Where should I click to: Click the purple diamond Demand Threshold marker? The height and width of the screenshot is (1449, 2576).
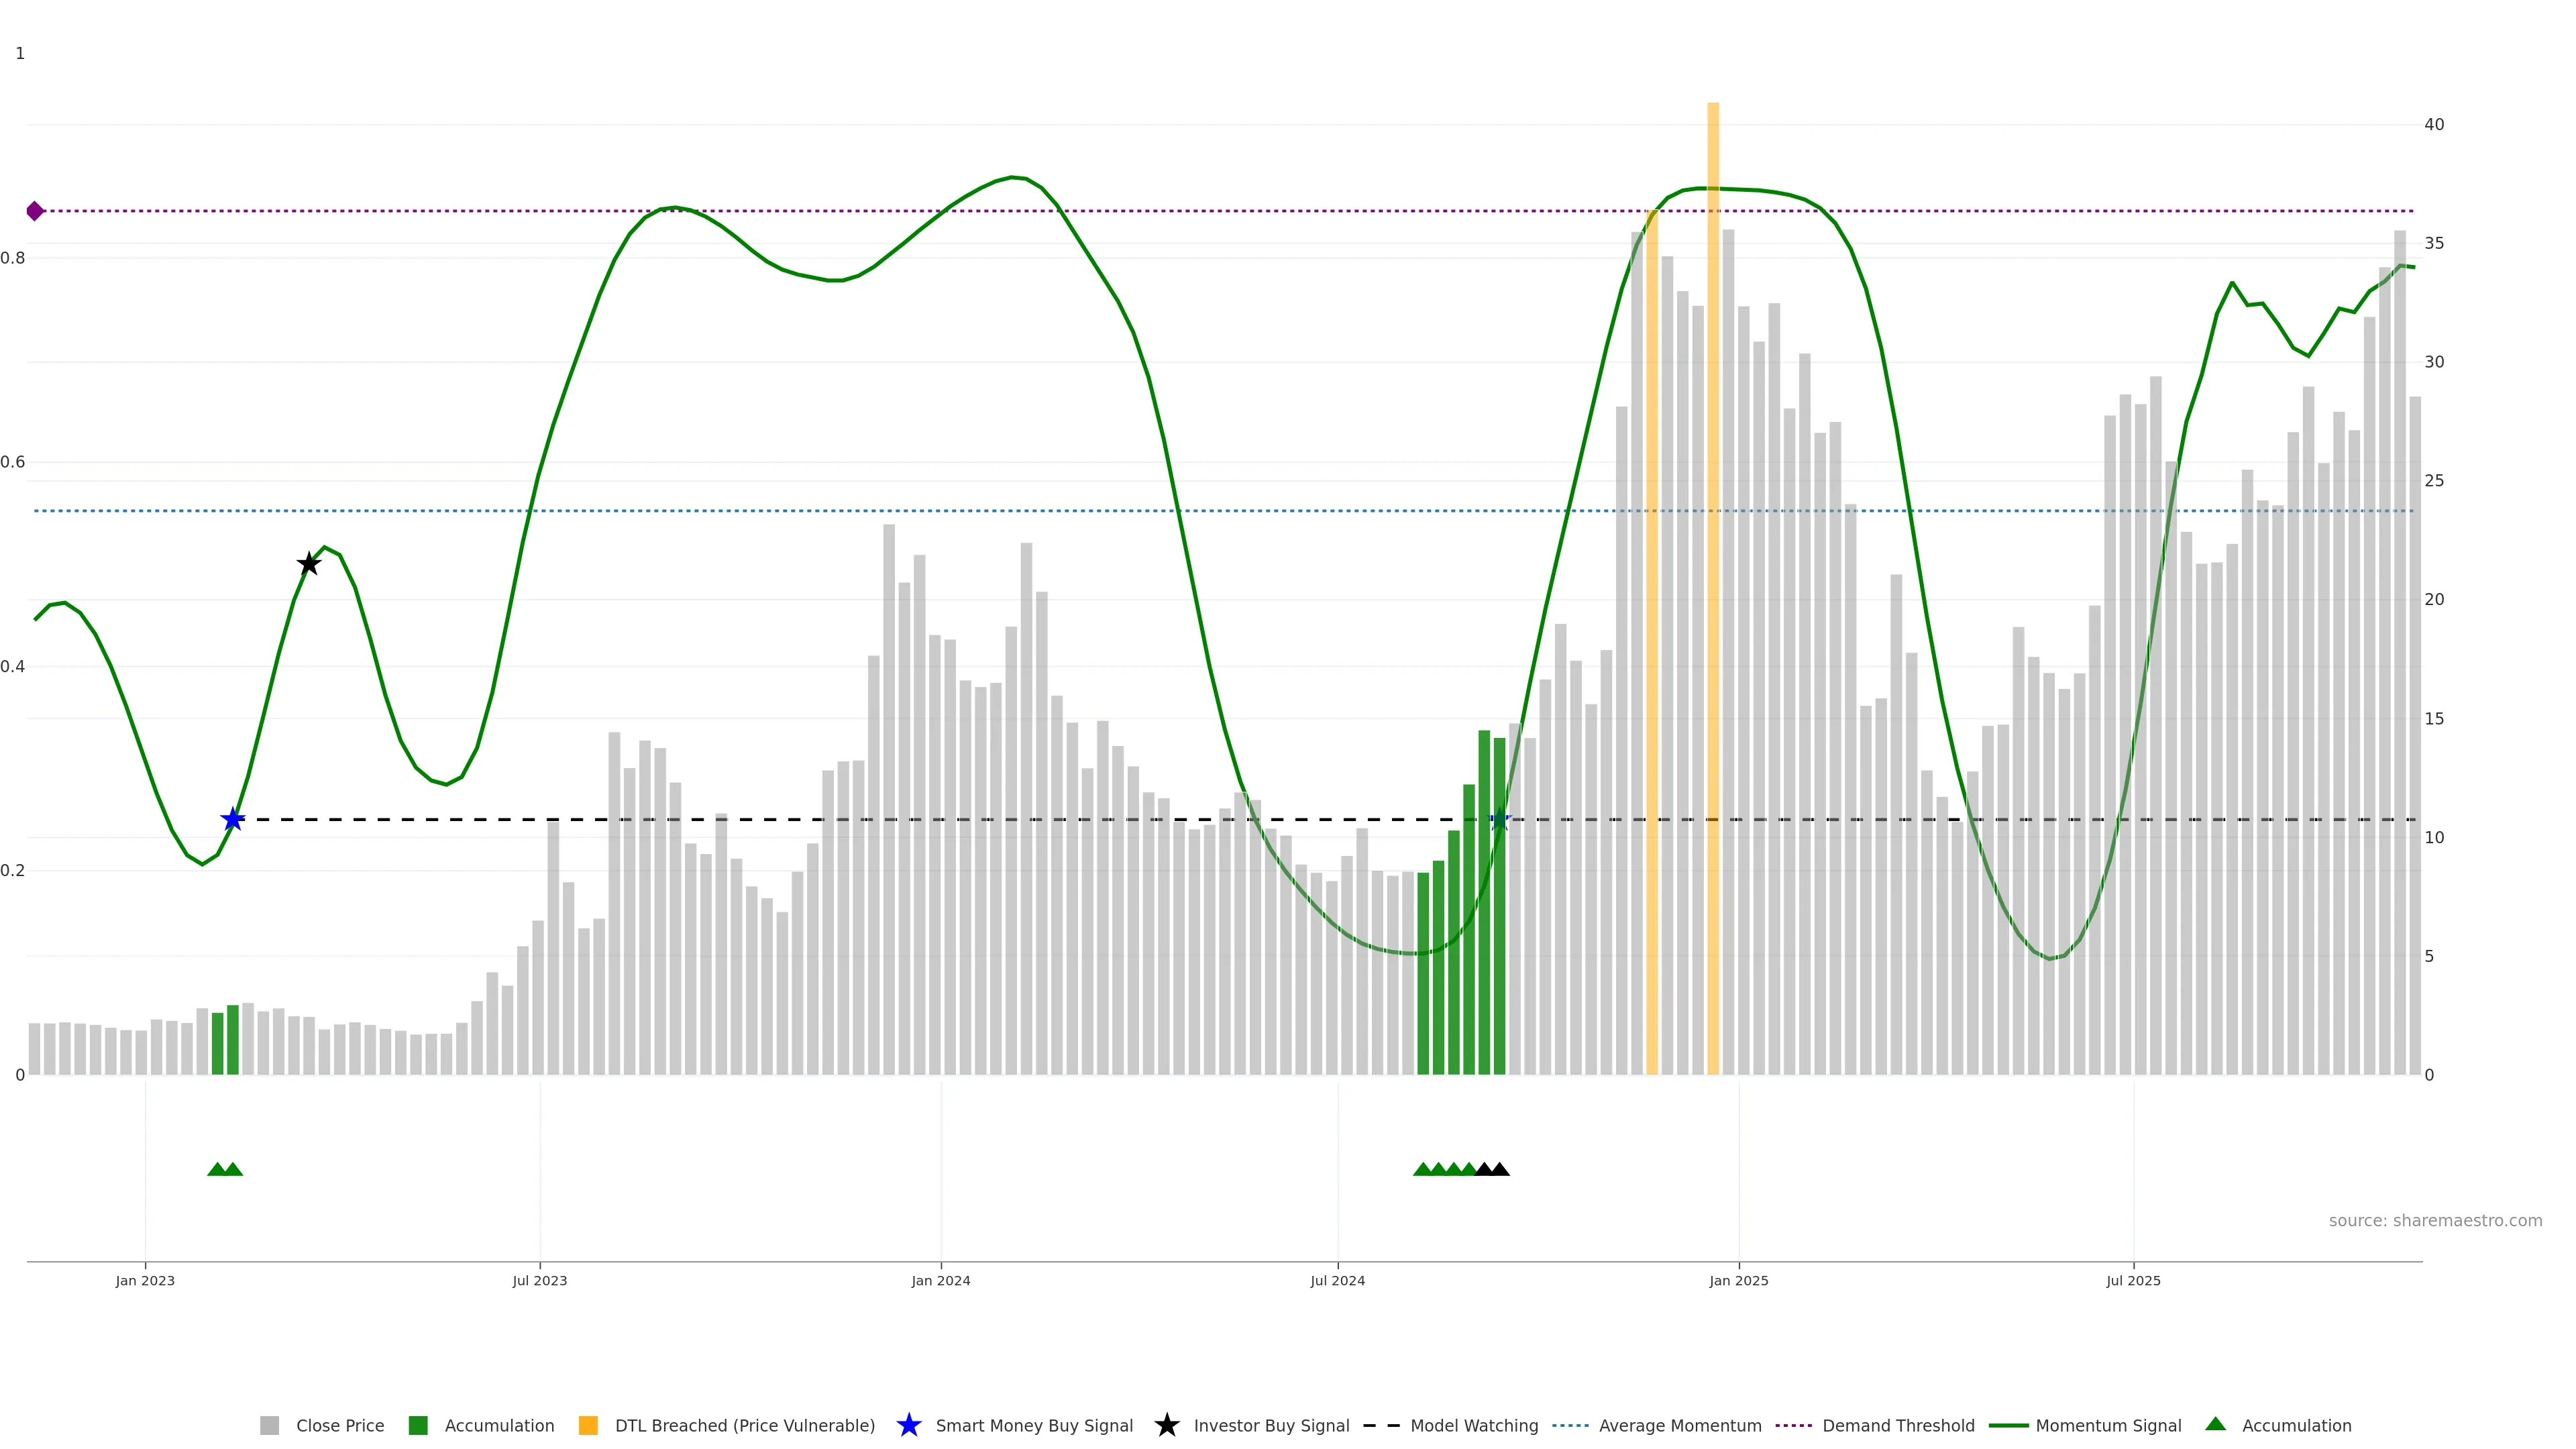tap(35, 211)
